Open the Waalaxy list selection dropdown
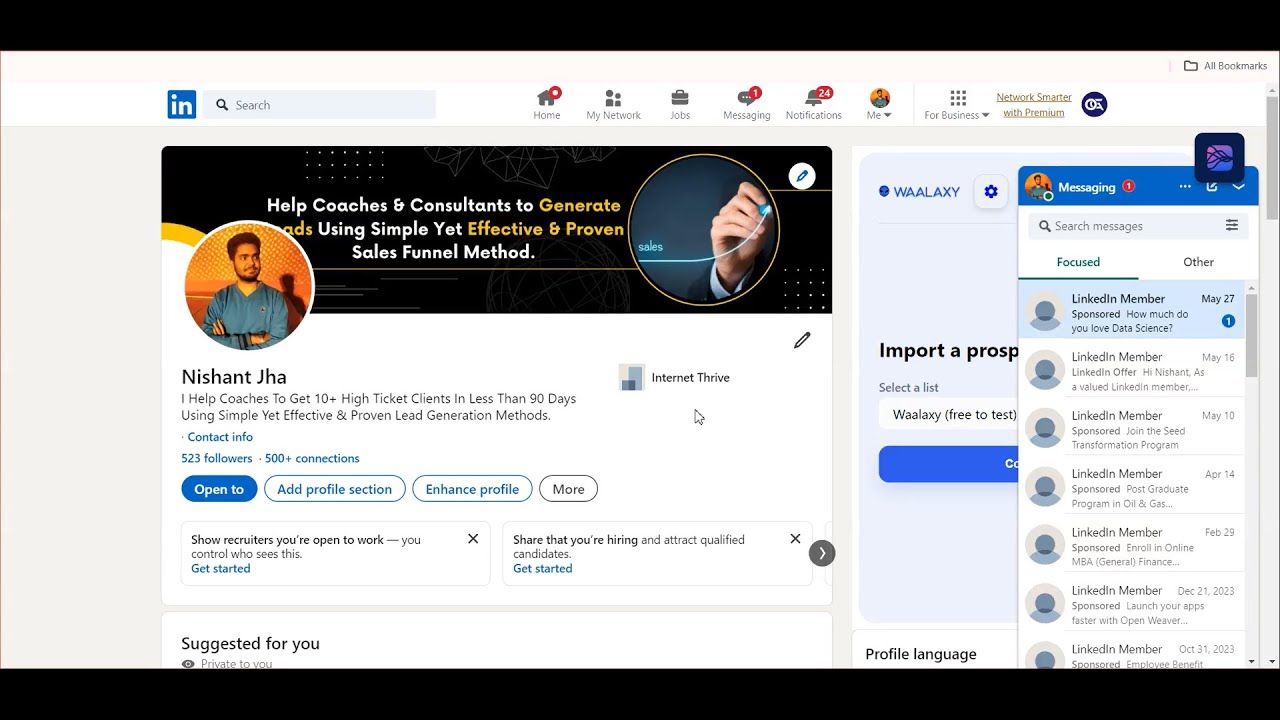1280x720 pixels. pos(948,414)
